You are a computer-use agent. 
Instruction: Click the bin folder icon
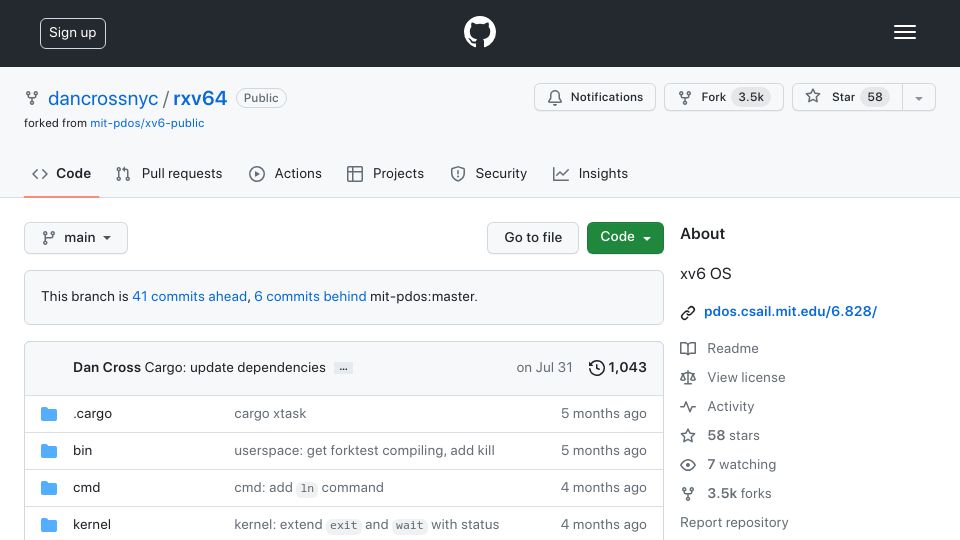(49, 451)
